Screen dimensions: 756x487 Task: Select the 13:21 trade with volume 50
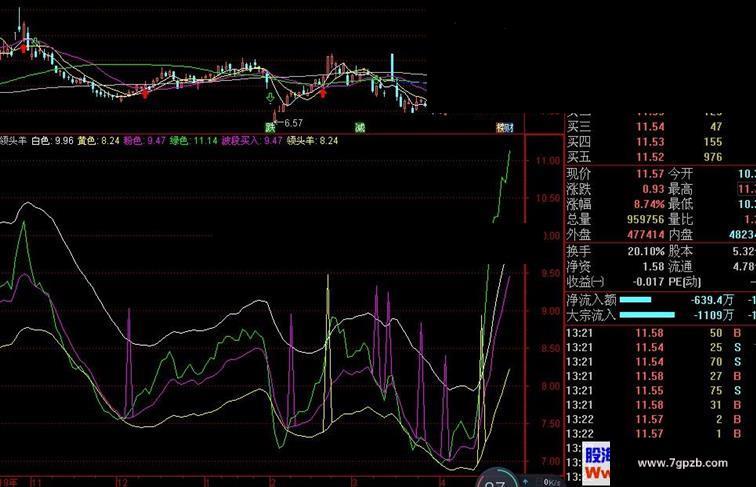653,333
